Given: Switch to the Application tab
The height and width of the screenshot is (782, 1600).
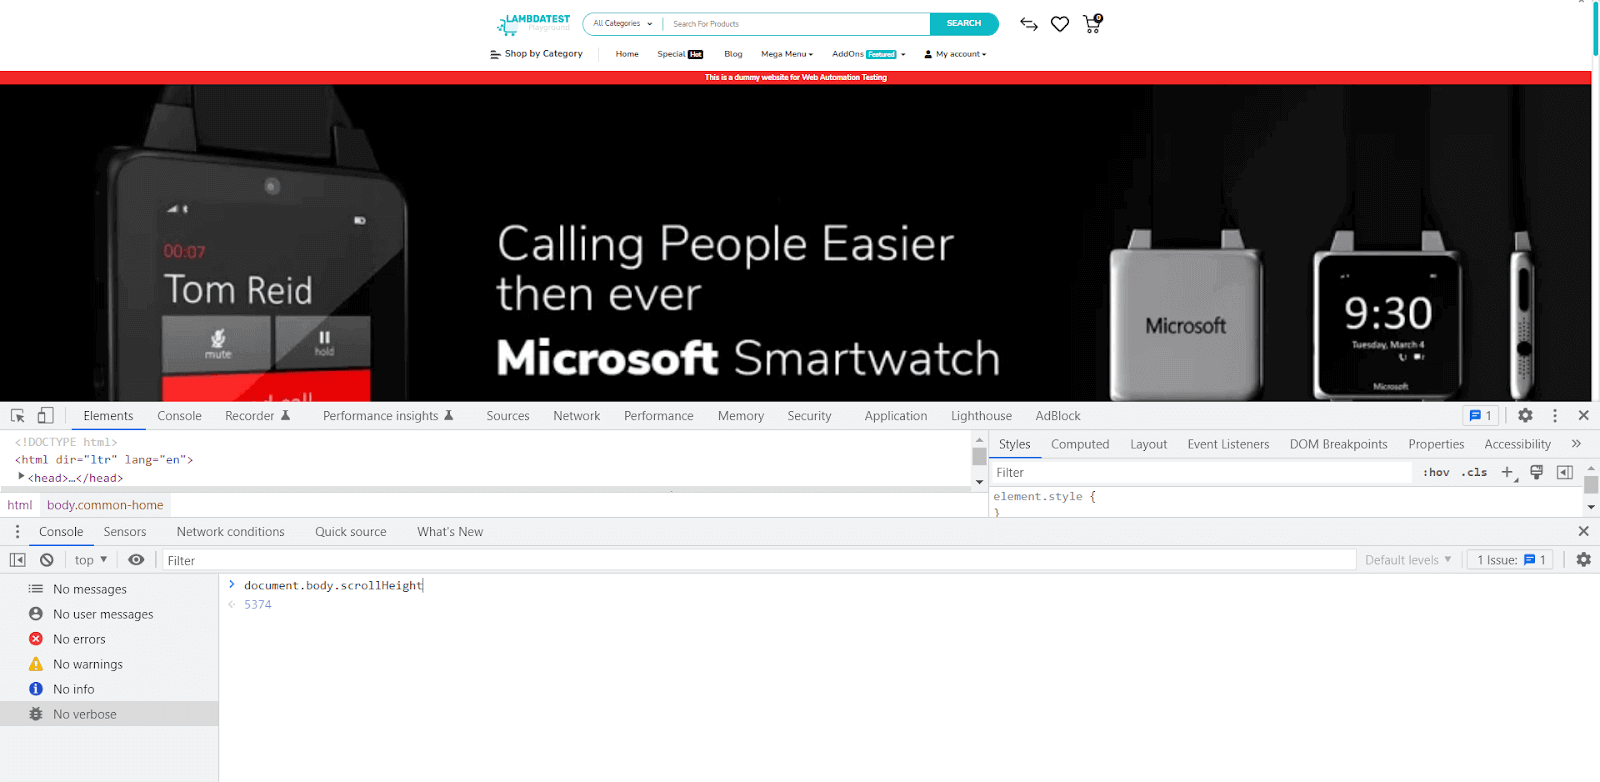Looking at the screenshot, I should coord(896,416).
